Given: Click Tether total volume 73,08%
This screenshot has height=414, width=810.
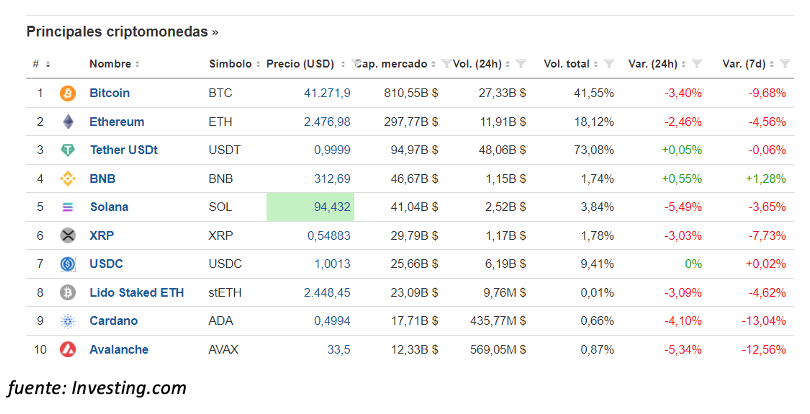Looking at the screenshot, I should (x=594, y=150).
